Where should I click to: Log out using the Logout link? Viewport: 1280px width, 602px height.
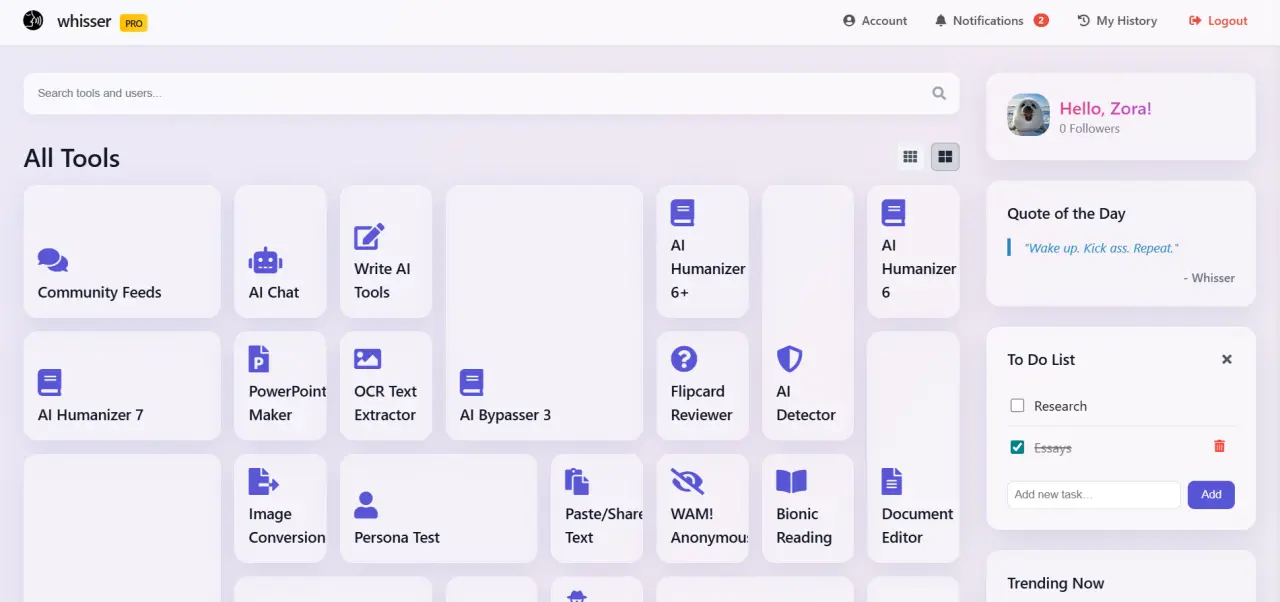coord(1218,21)
